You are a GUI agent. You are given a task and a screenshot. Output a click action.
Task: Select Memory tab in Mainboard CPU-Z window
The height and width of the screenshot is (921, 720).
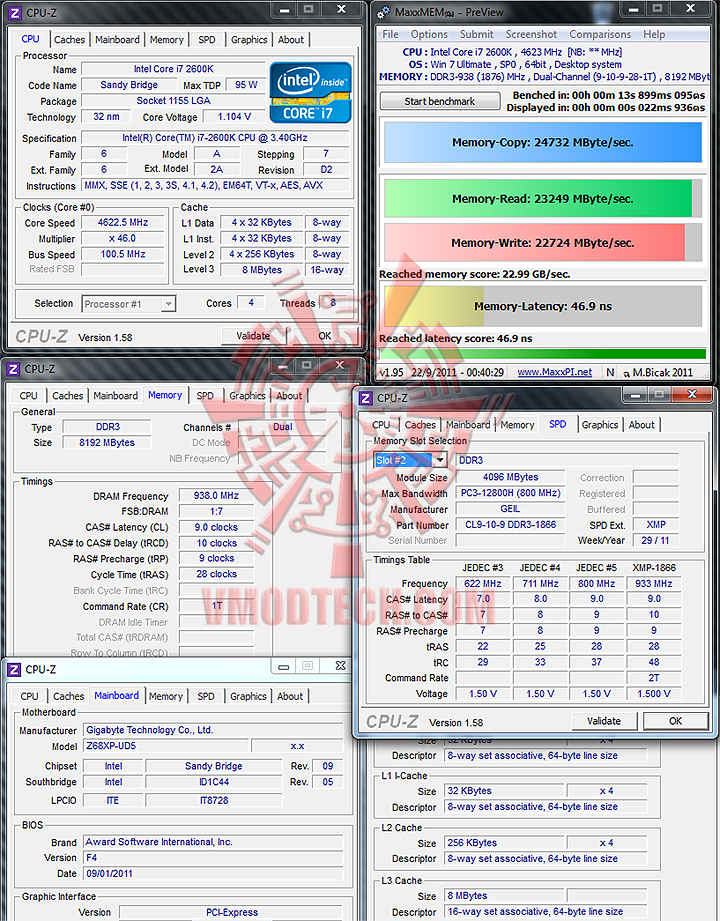[x=166, y=696]
